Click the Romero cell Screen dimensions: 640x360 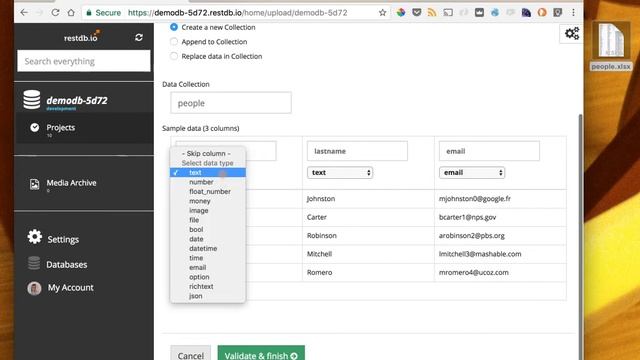click(319, 272)
